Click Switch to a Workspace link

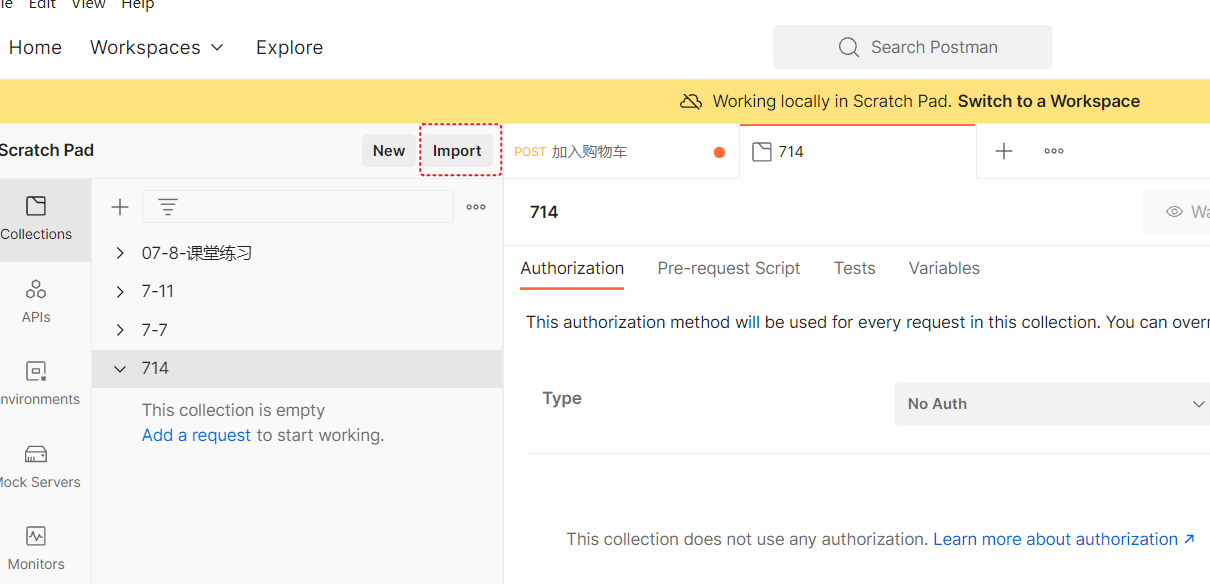coord(1049,101)
